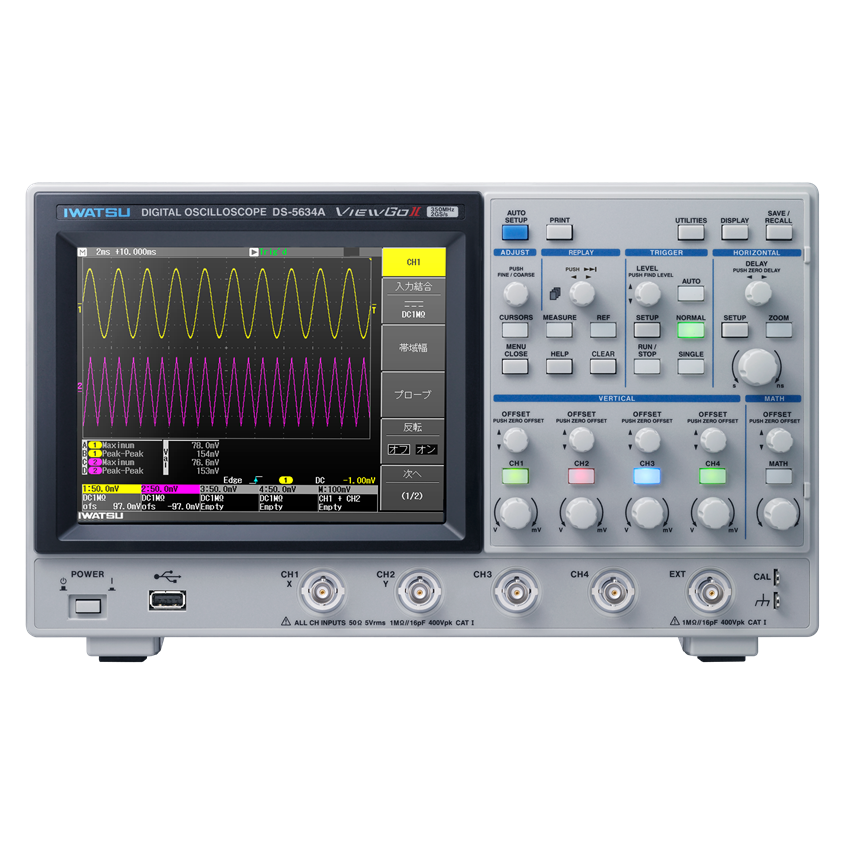This screenshot has height=845, width=845.
Task: Select オン in the 反転 soft menu
Action: pos(426,449)
